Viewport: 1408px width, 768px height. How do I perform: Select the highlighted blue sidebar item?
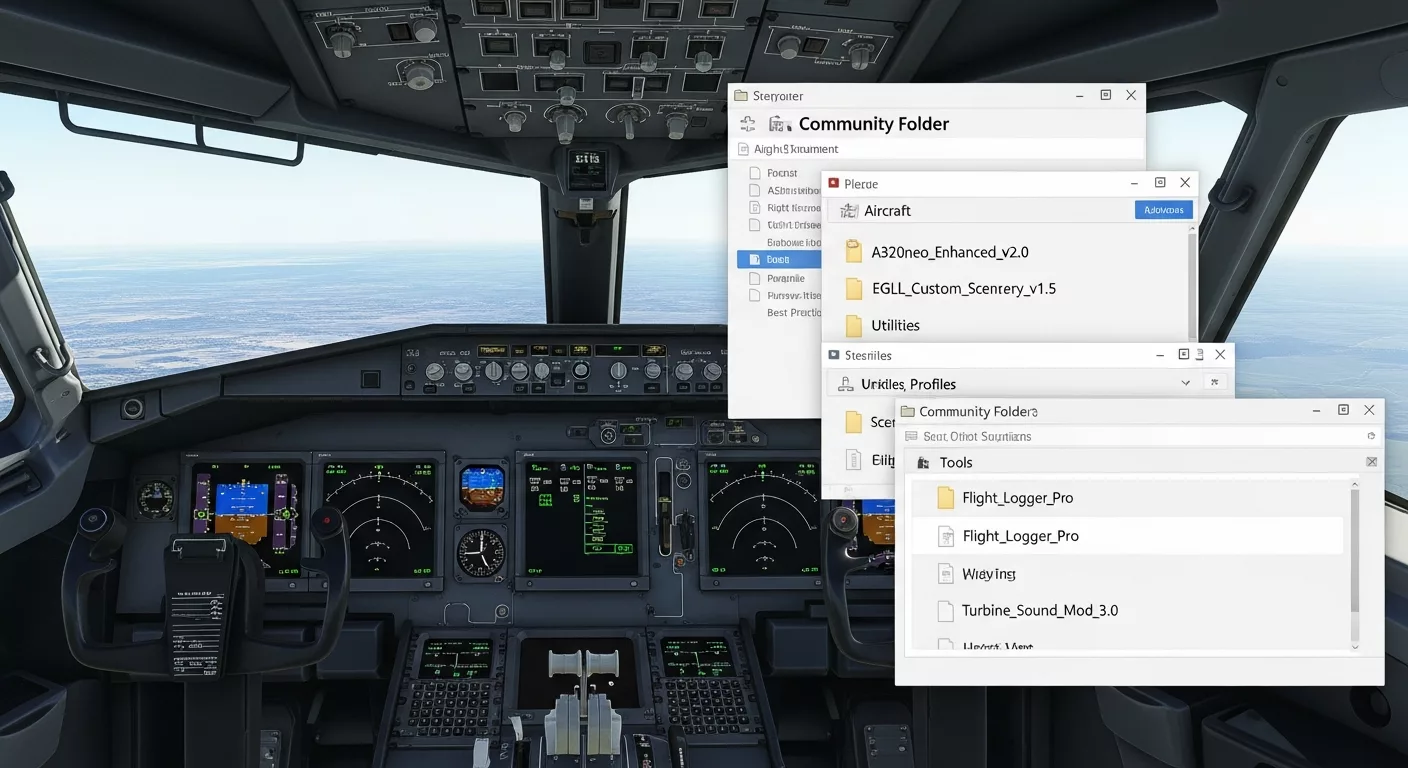(x=778, y=259)
